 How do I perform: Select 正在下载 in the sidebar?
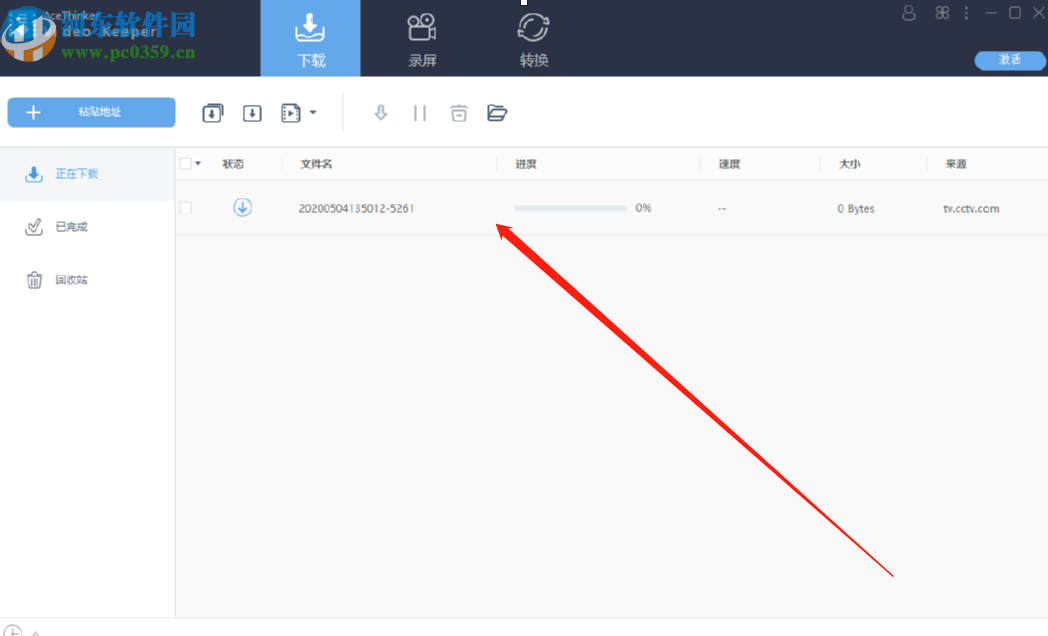point(88,174)
